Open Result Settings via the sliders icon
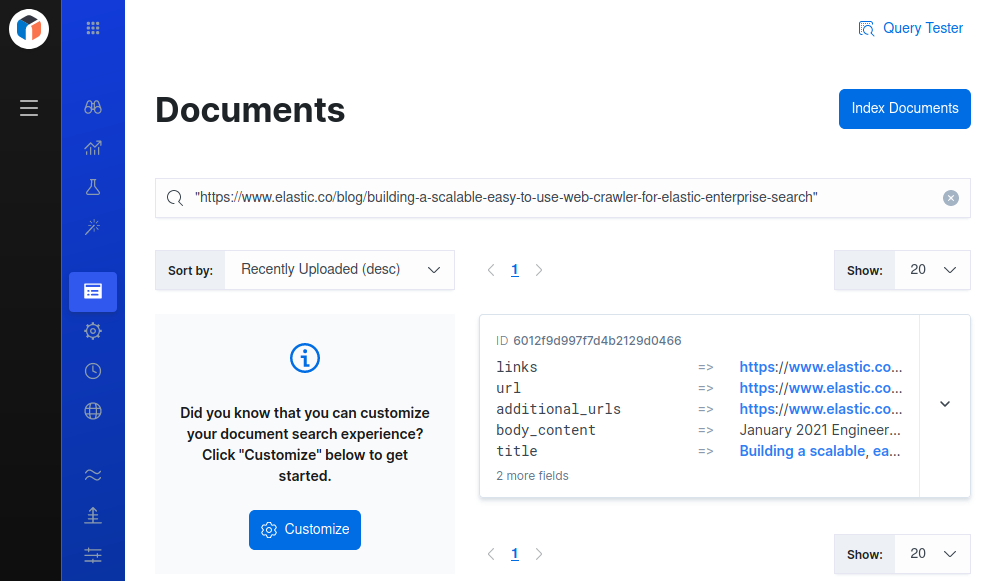This screenshot has height=581, width=991. pos(93,554)
